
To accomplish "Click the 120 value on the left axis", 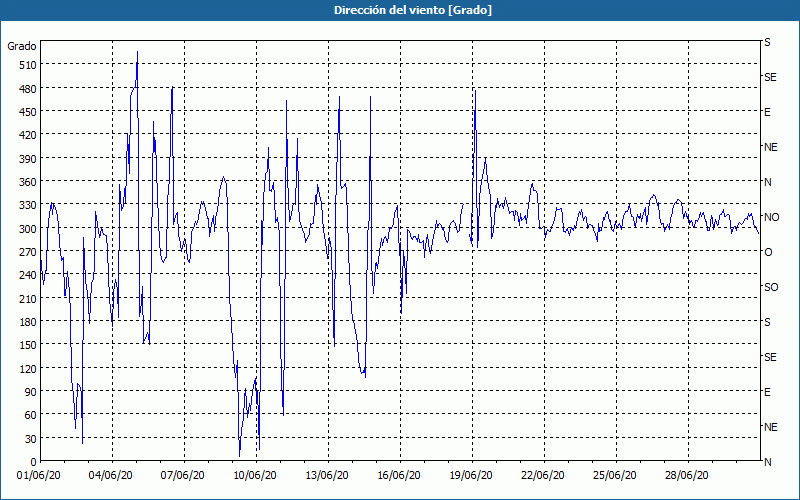I will pos(28,369).
